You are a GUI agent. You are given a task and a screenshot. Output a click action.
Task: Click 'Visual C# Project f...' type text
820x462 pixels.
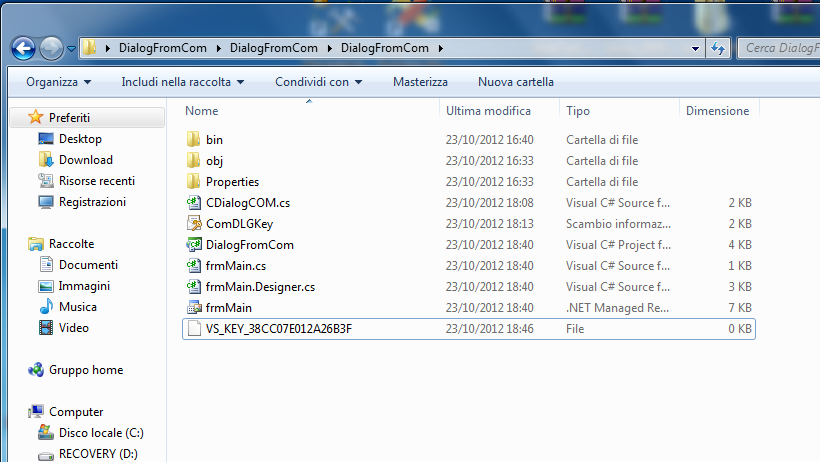(618, 245)
